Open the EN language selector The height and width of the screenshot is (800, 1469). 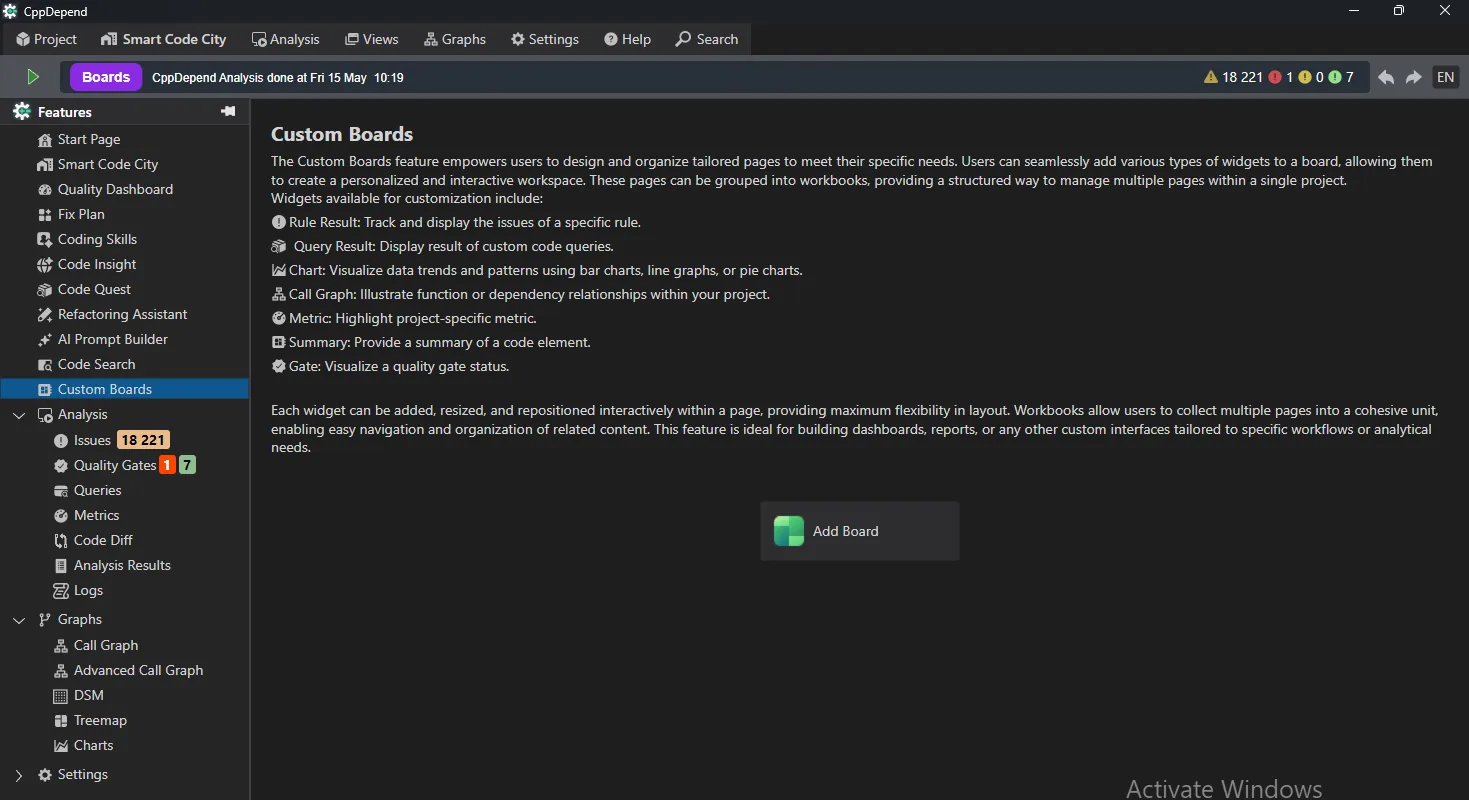click(x=1446, y=77)
